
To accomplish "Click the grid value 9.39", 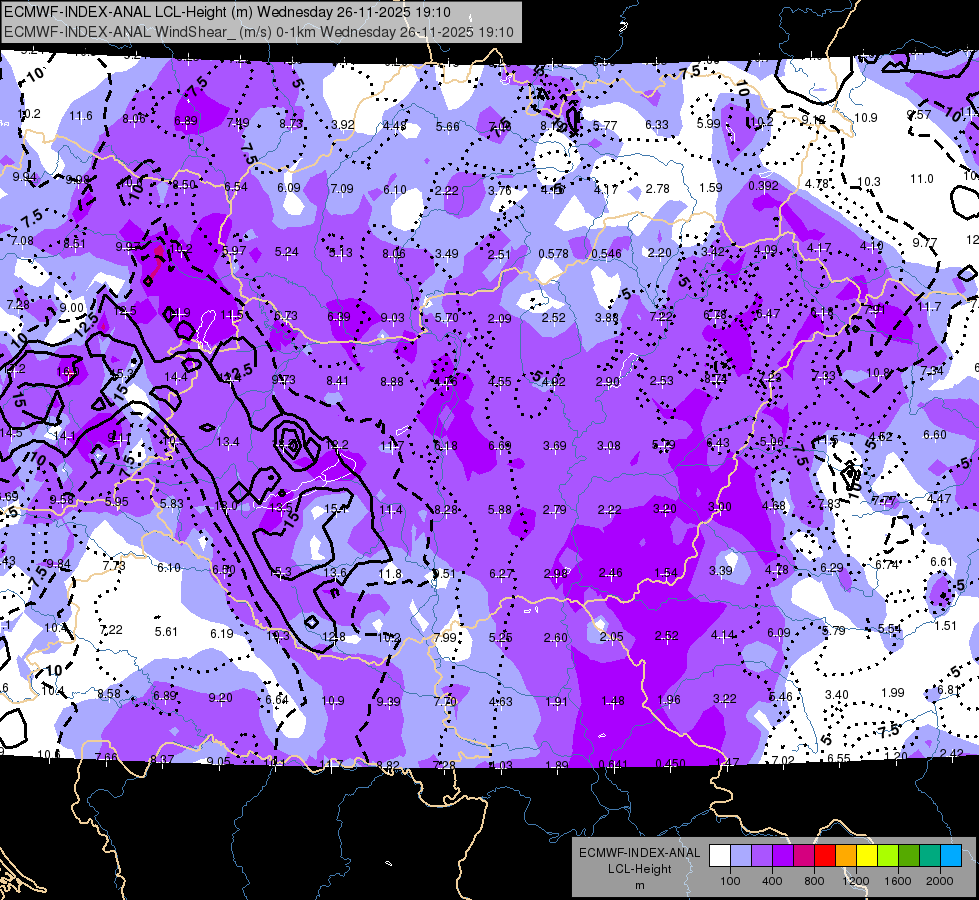I will pos(388,702).
